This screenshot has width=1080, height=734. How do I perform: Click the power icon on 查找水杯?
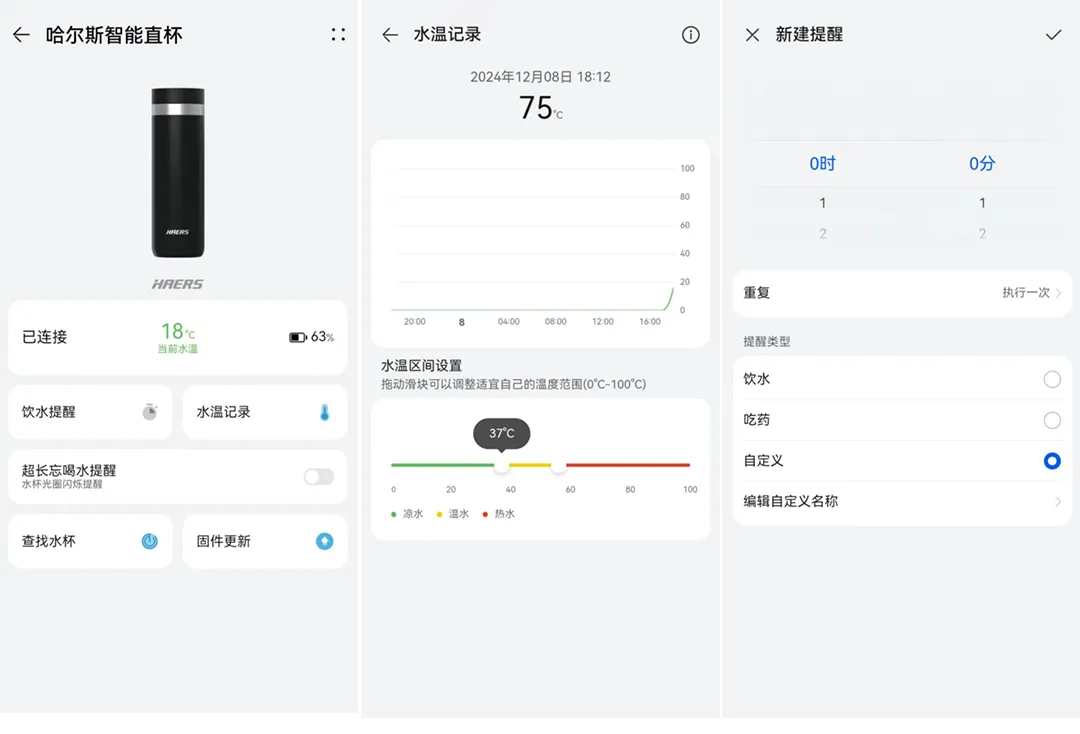pos(149,541)
